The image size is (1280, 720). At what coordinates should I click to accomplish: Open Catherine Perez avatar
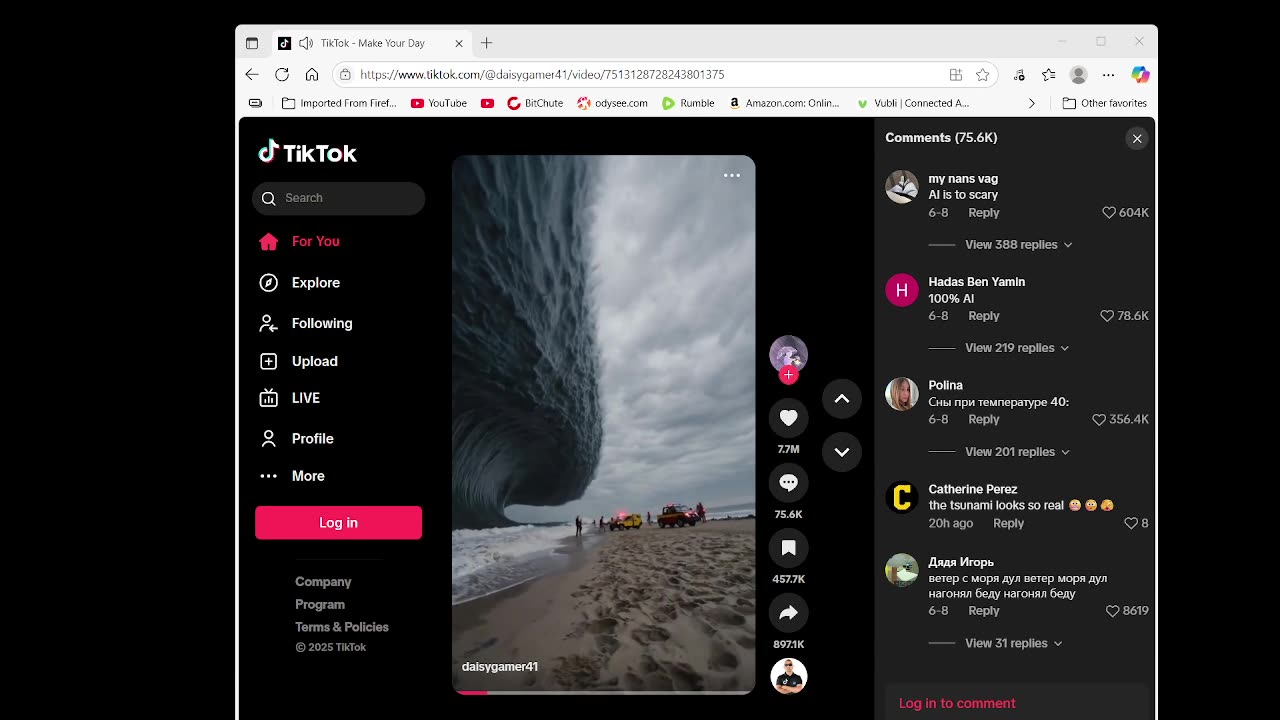(902, 497)
